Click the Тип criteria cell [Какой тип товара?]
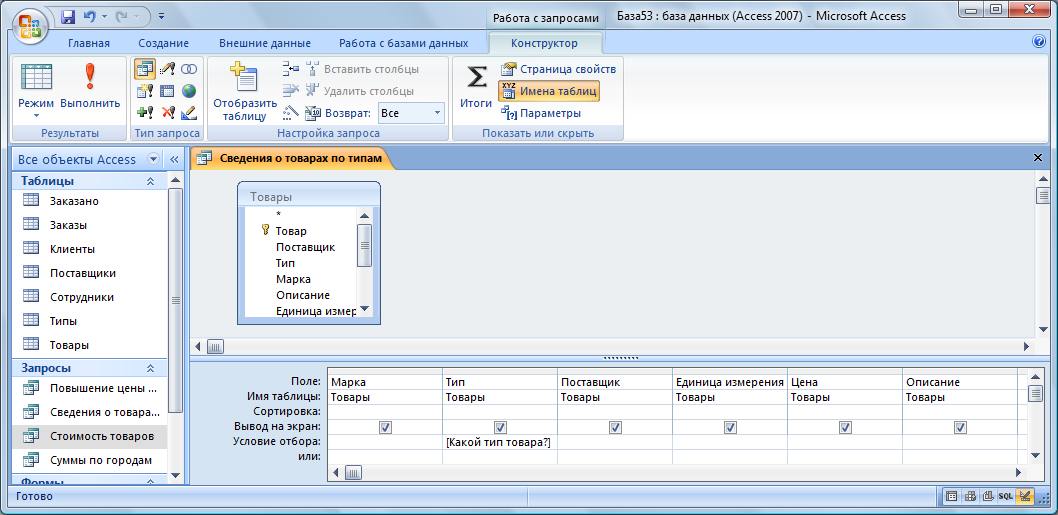Image resolution: width=1058 pixels, height=515 pixels. pos(500,442)
